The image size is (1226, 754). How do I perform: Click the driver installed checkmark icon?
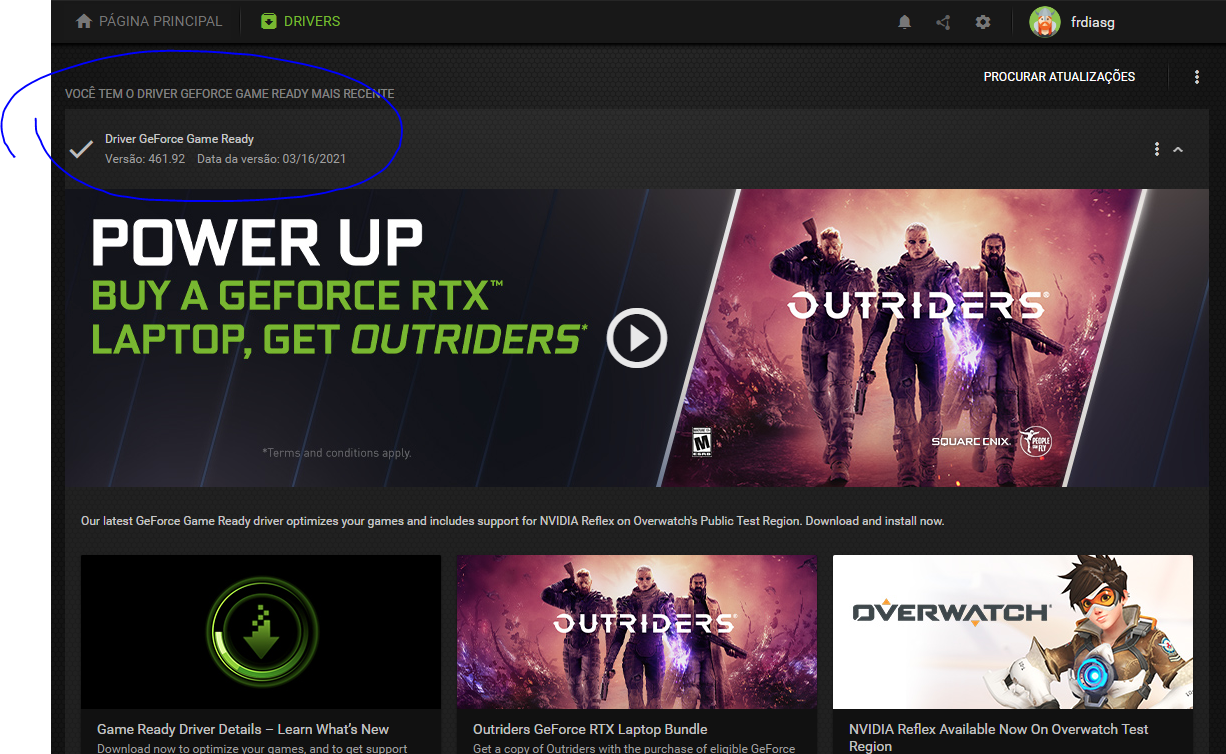[x=81, y=149]
